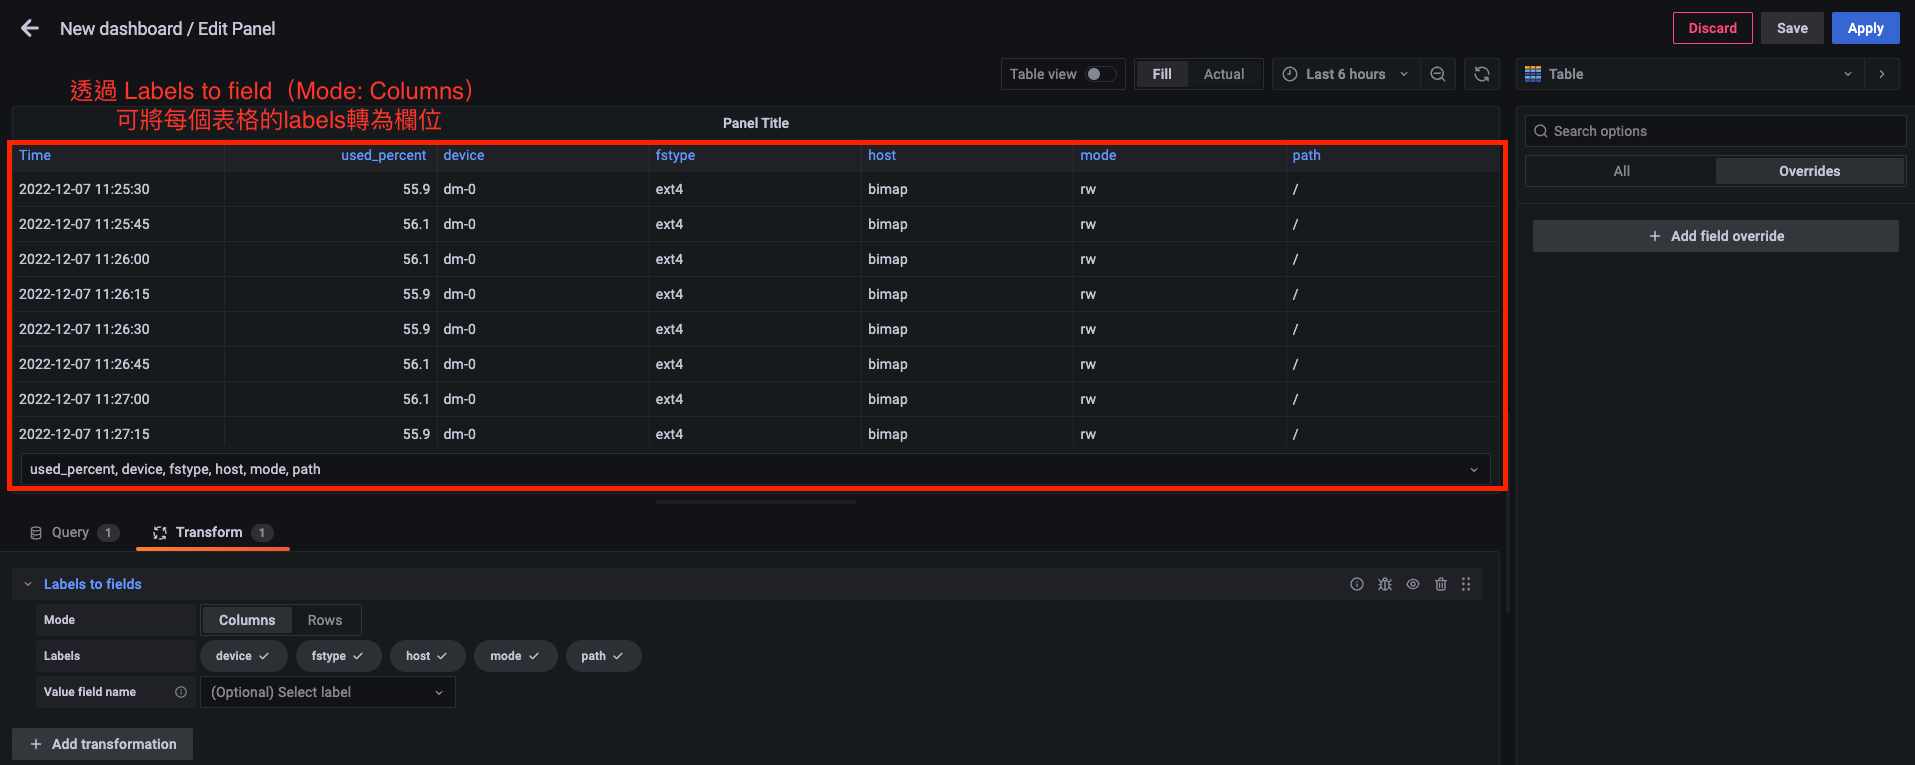Sort by the mode column header

1098,155
